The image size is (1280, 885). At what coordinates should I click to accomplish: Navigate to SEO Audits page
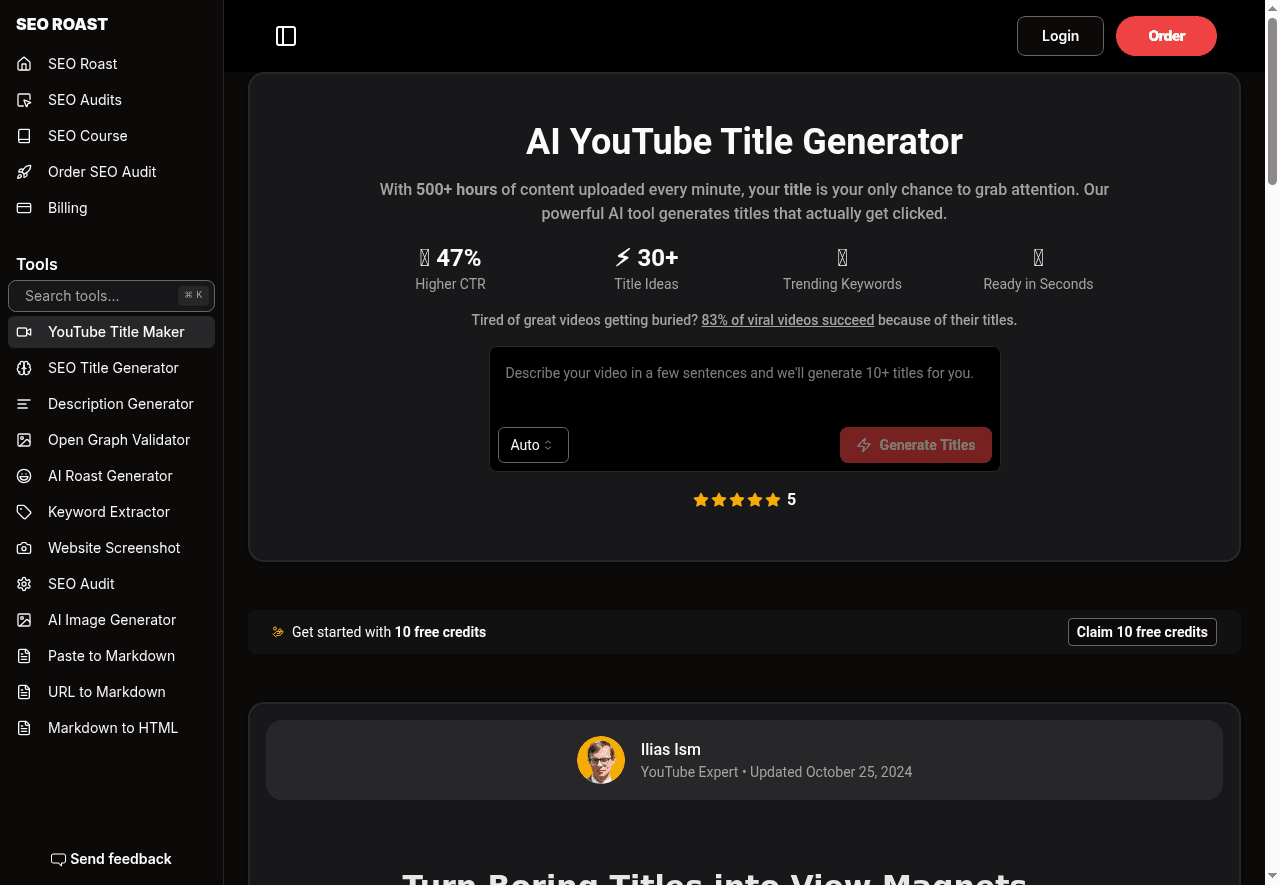tap(84, 100)
